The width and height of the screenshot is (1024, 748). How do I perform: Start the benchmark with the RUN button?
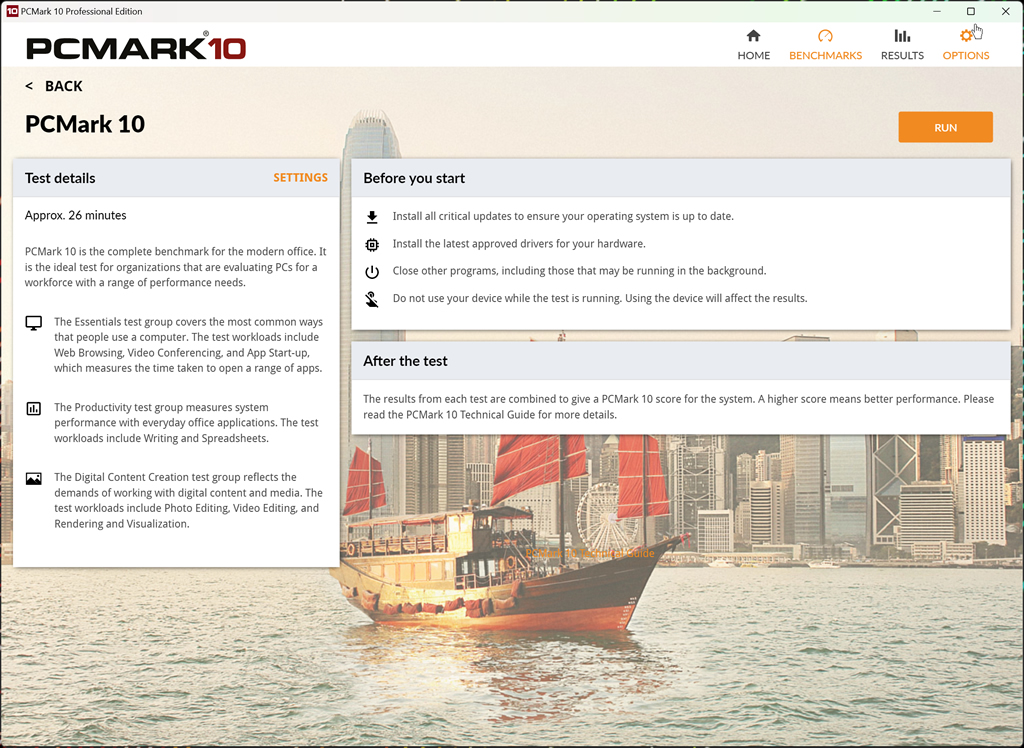945,127
